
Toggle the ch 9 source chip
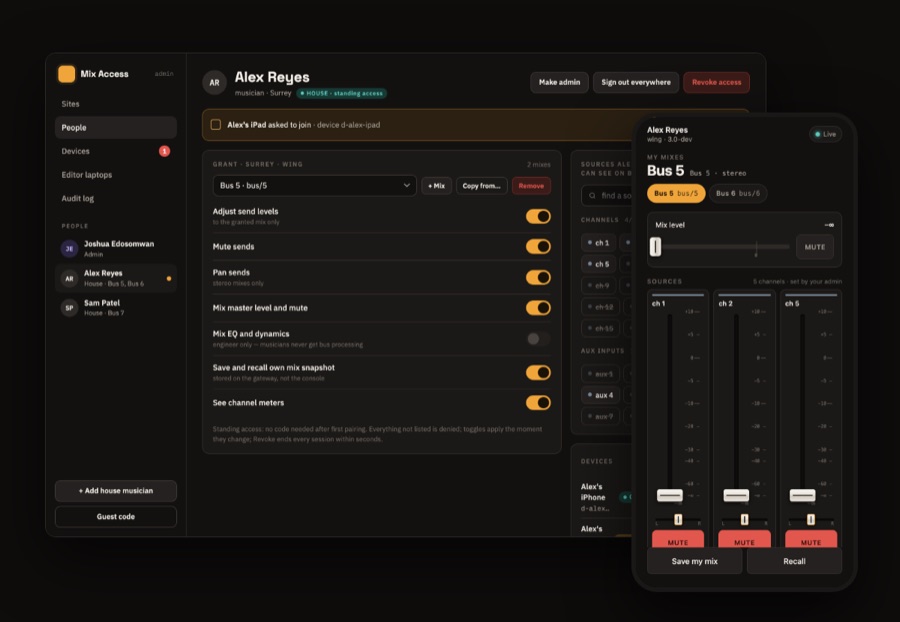pyautogui.click(x=598, y=285)
